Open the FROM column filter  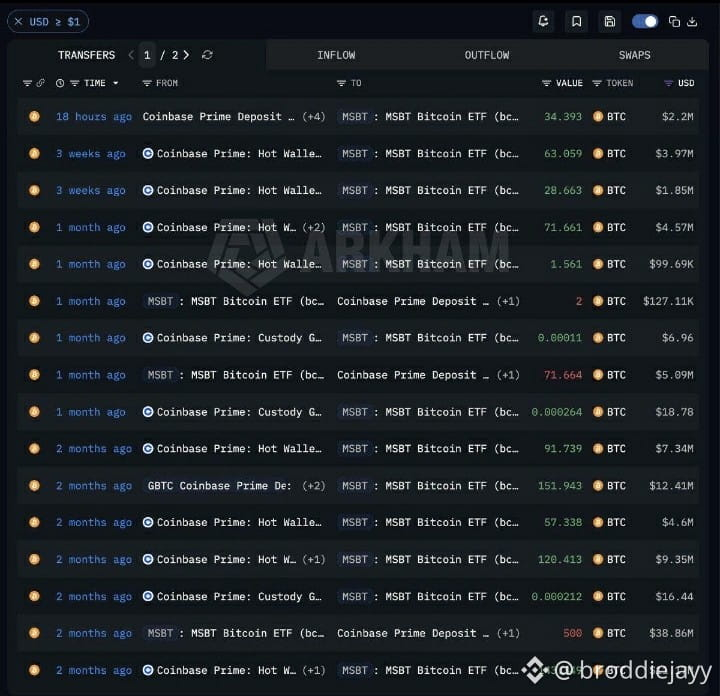pyautogui.click(x=147, y=83)
